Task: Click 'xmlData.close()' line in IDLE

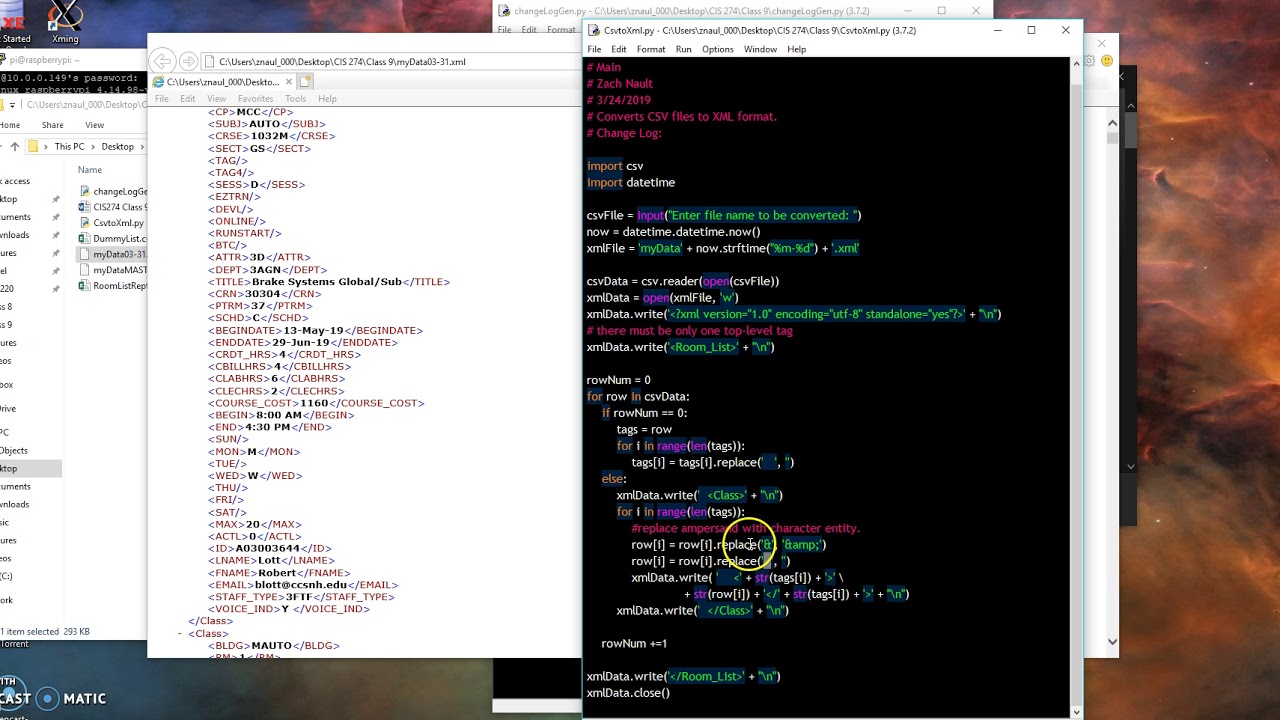Action: coord(628,693)
